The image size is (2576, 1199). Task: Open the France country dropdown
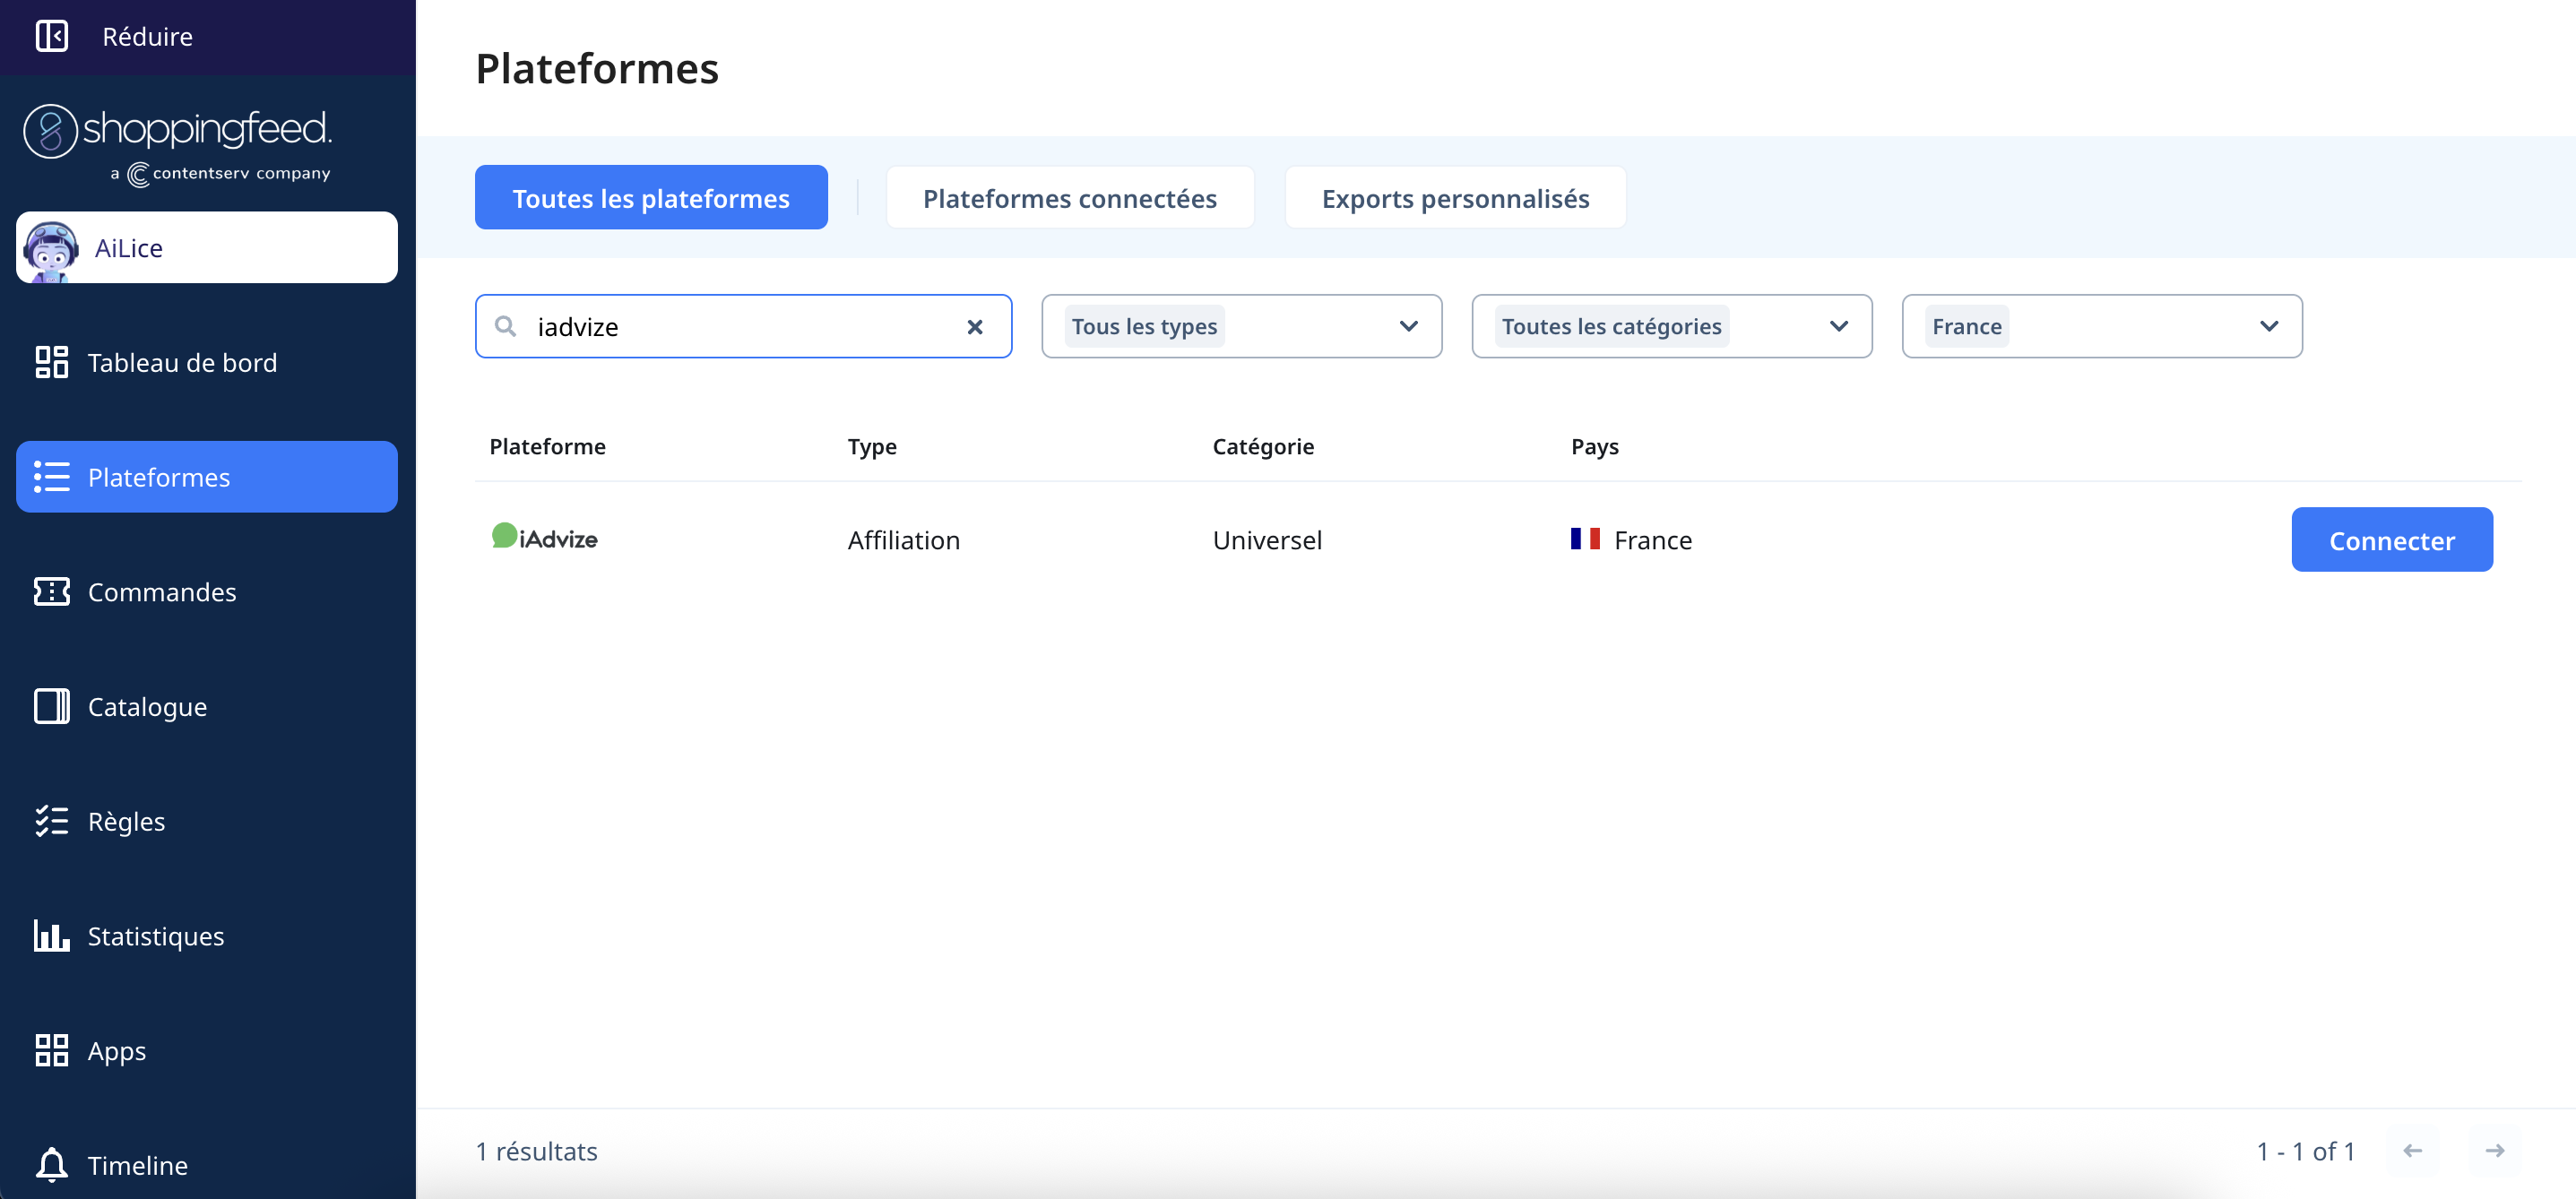click(2102, 326)
